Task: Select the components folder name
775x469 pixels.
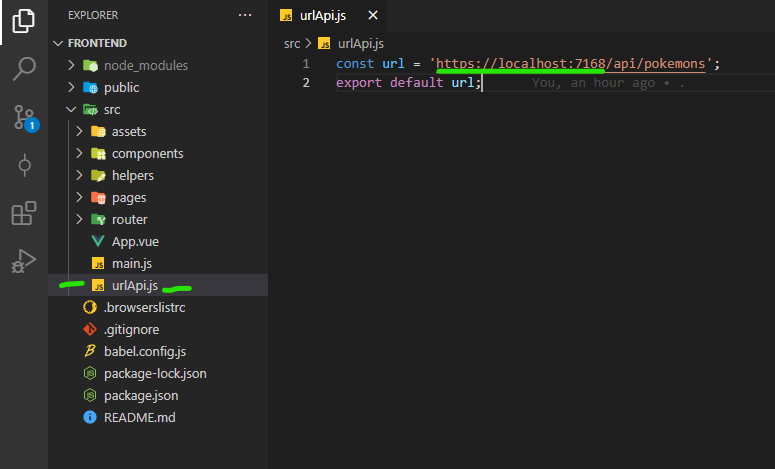Action: pos(147,154)
